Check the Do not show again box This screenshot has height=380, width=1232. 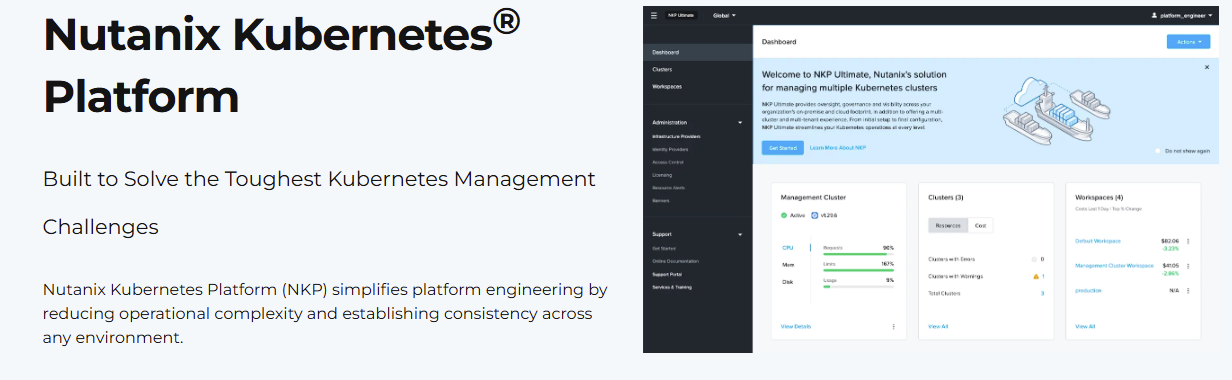1158,151
